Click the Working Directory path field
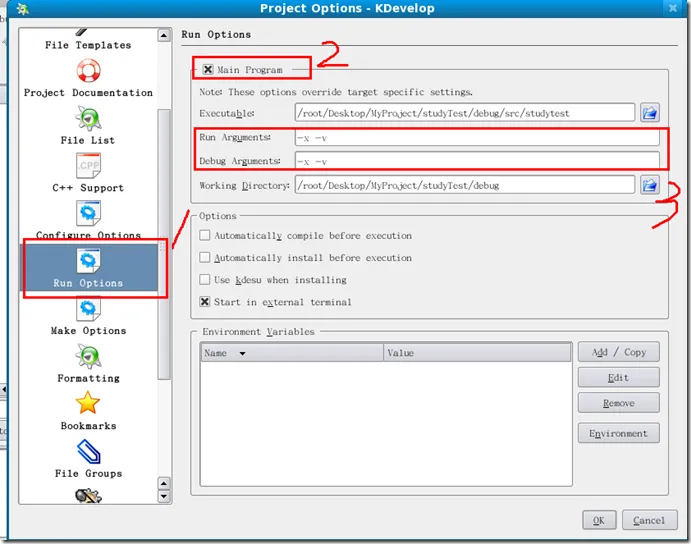Viewport: 691px width, 544px height. (x=465, y=185)
